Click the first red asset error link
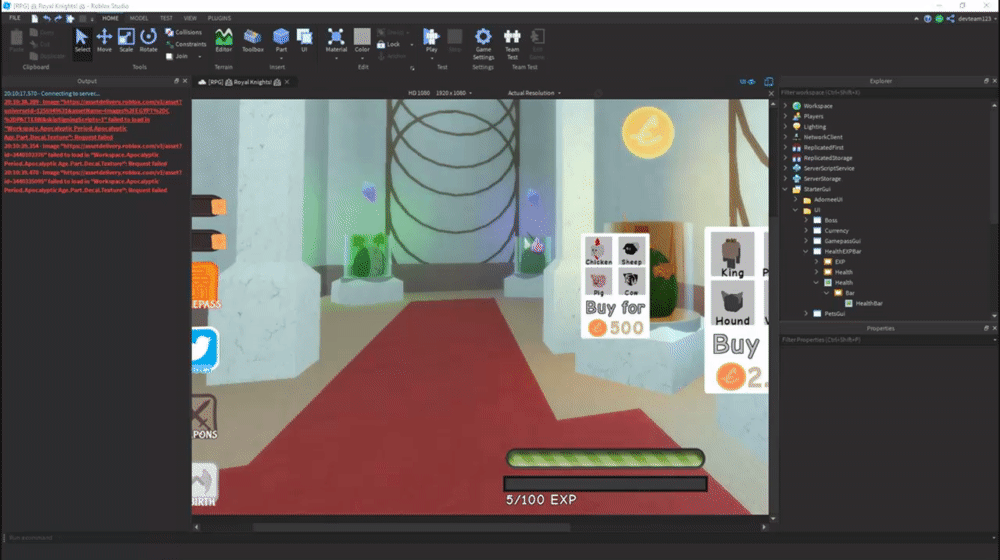Image resolution: width=1000 pixels, height=560 pixels. (x=93, y=119)
